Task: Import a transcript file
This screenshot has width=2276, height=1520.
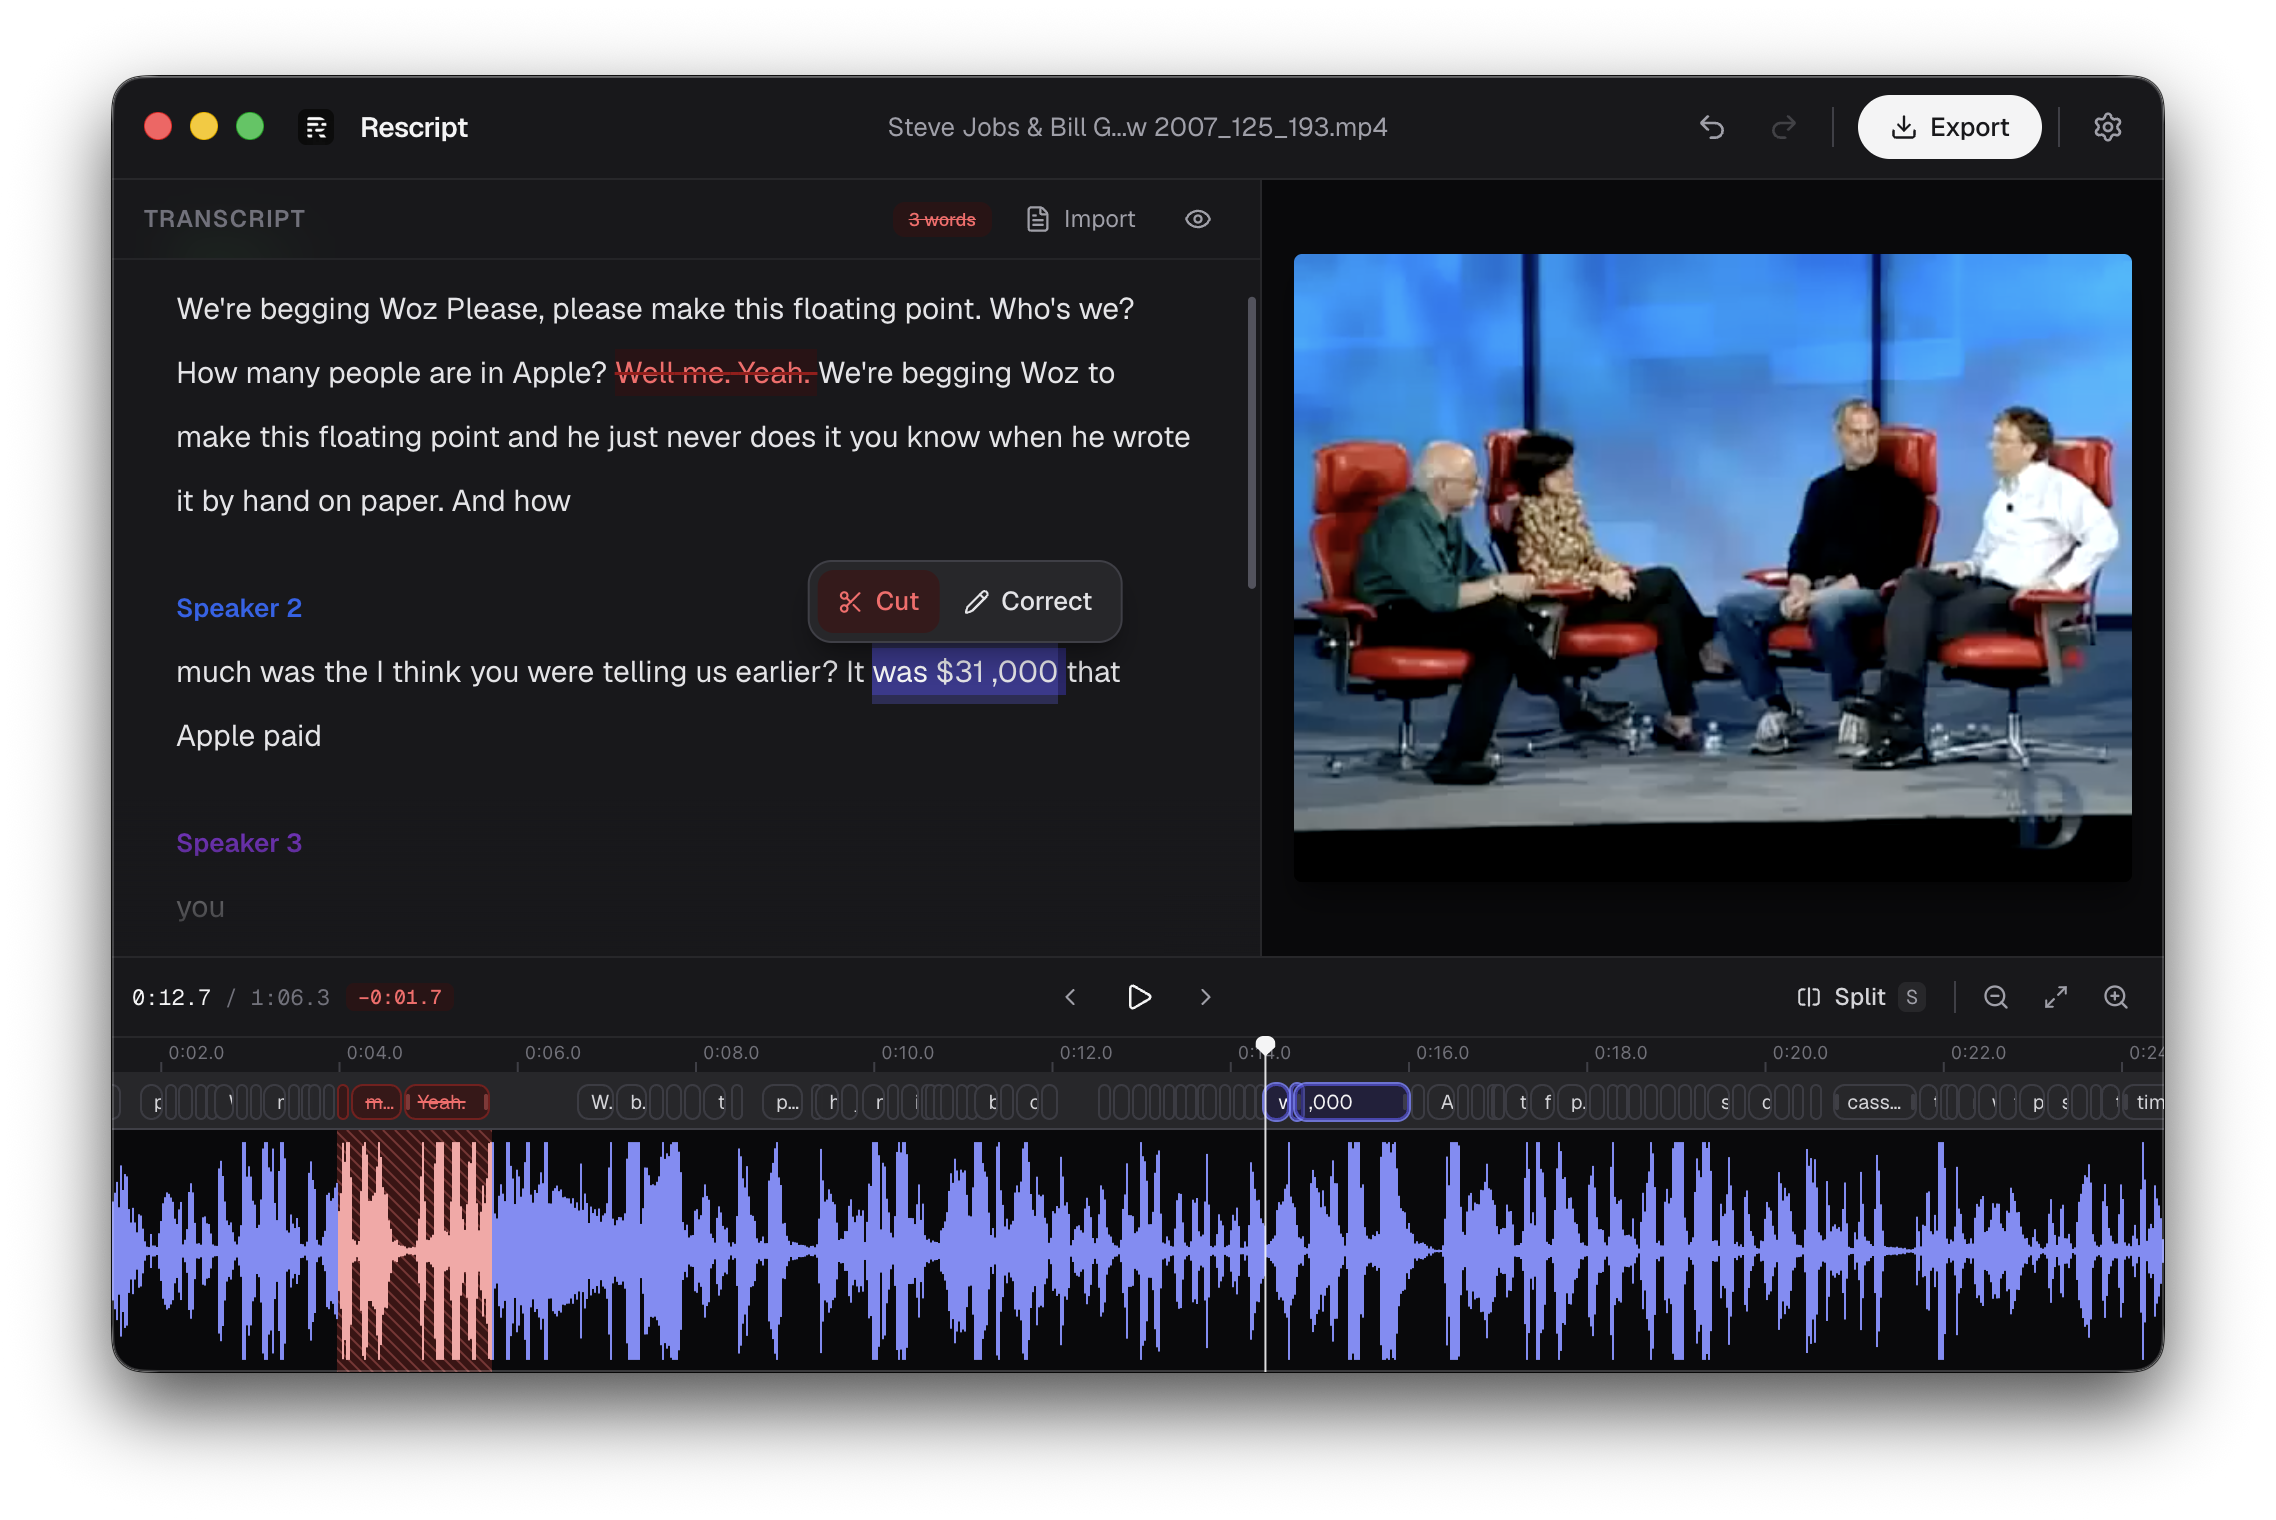Action: click(1081, 219)
